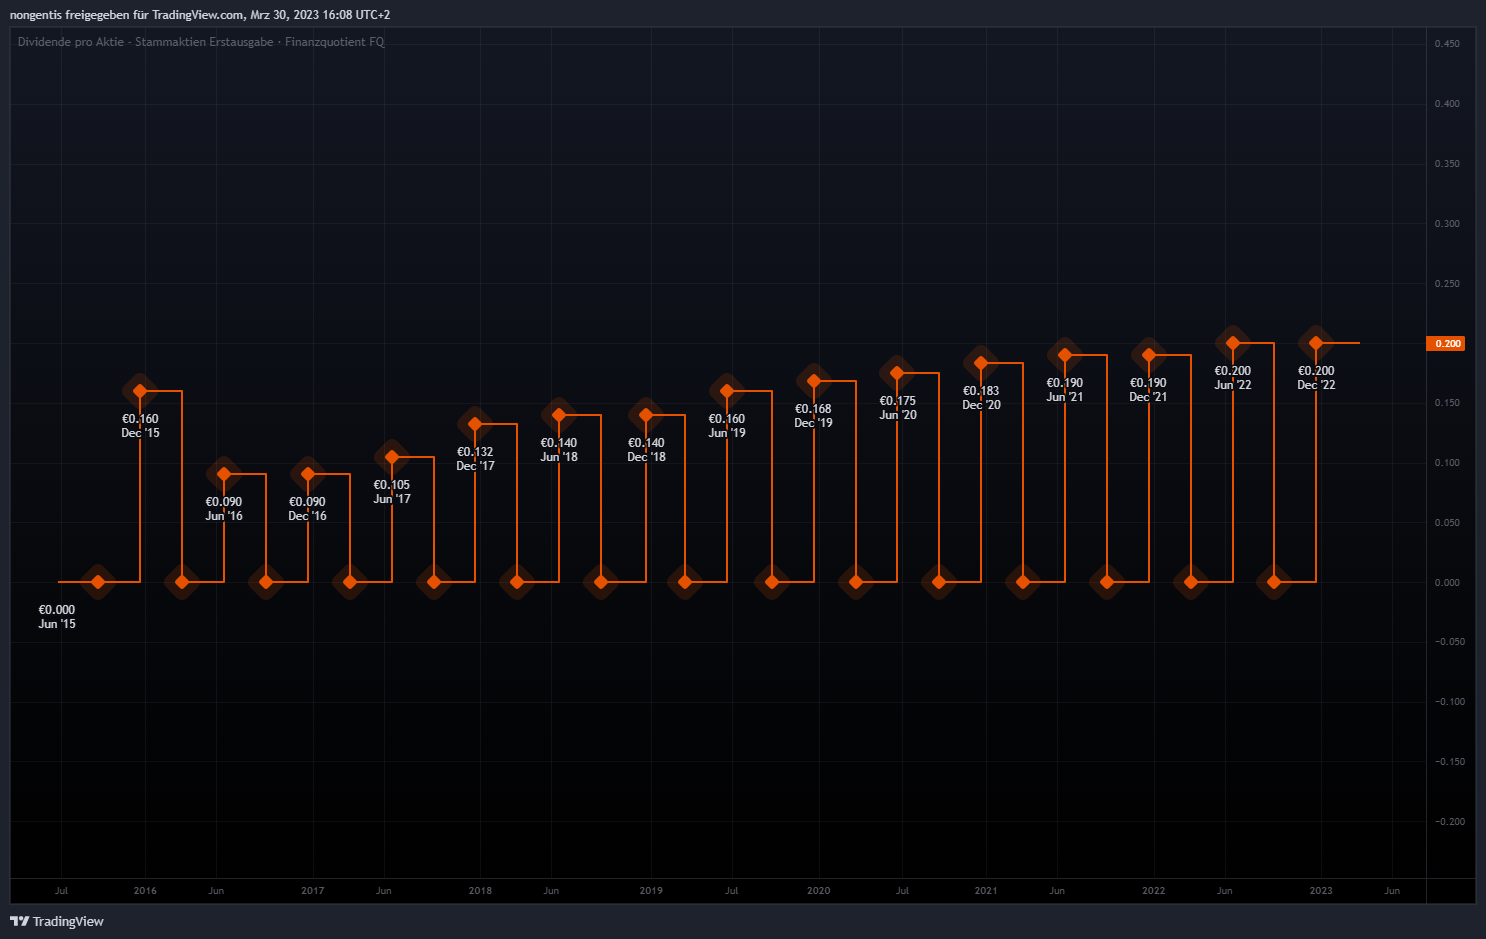Click the orange 0.200 price axis label
The height and width of the screenshot is (939, 1486).
1447,343
